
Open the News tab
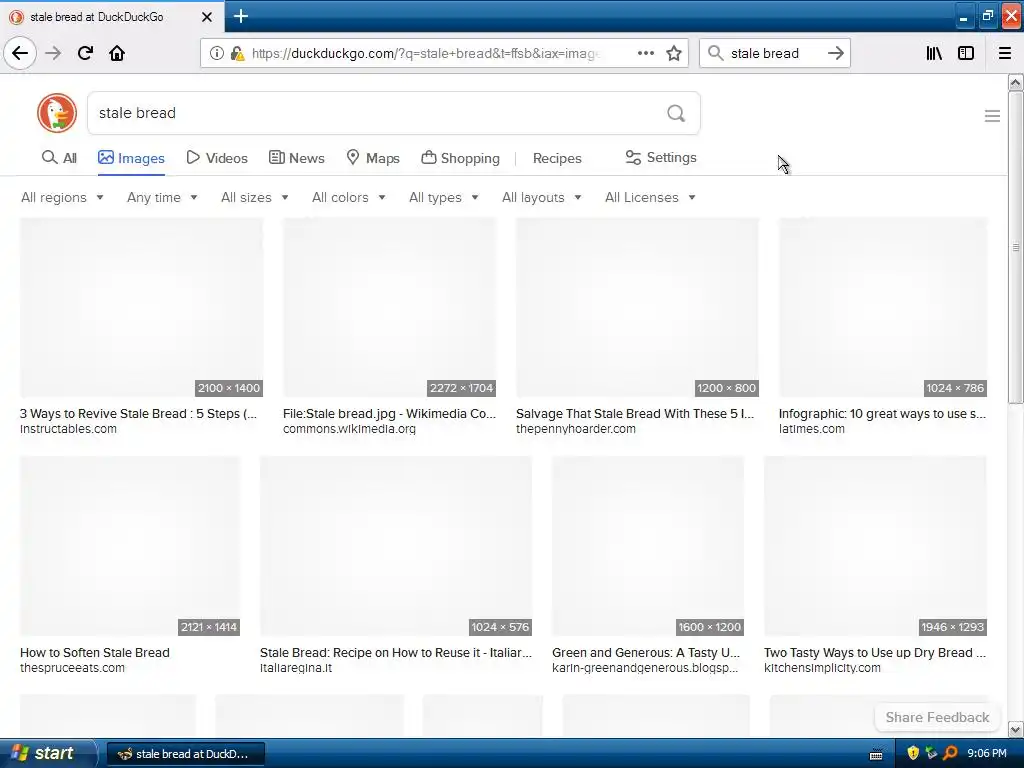296,158
